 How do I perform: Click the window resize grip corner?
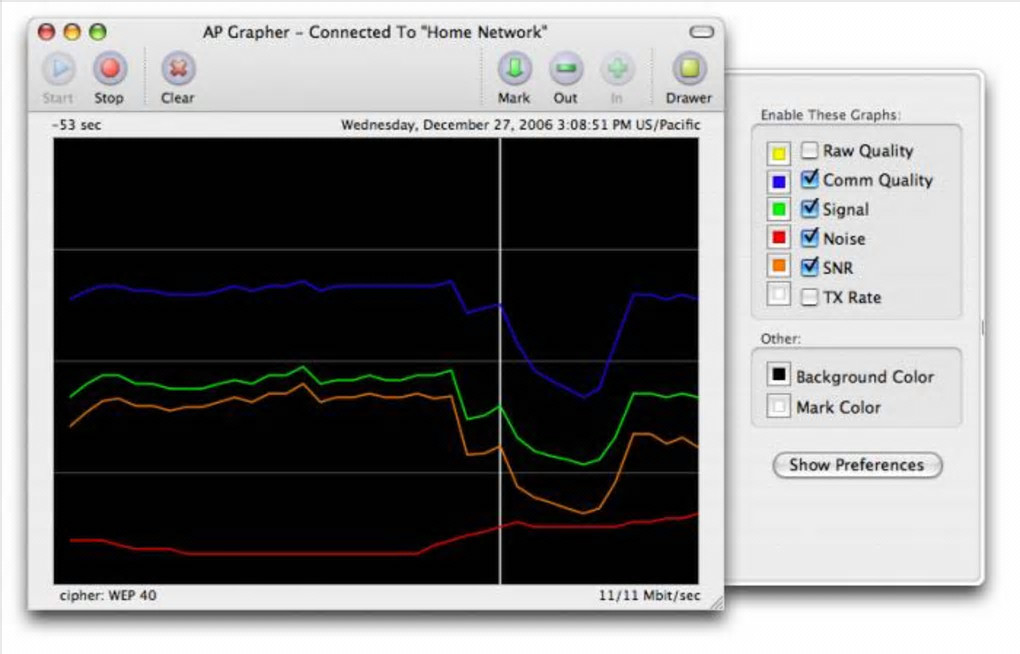pos(716,603)
